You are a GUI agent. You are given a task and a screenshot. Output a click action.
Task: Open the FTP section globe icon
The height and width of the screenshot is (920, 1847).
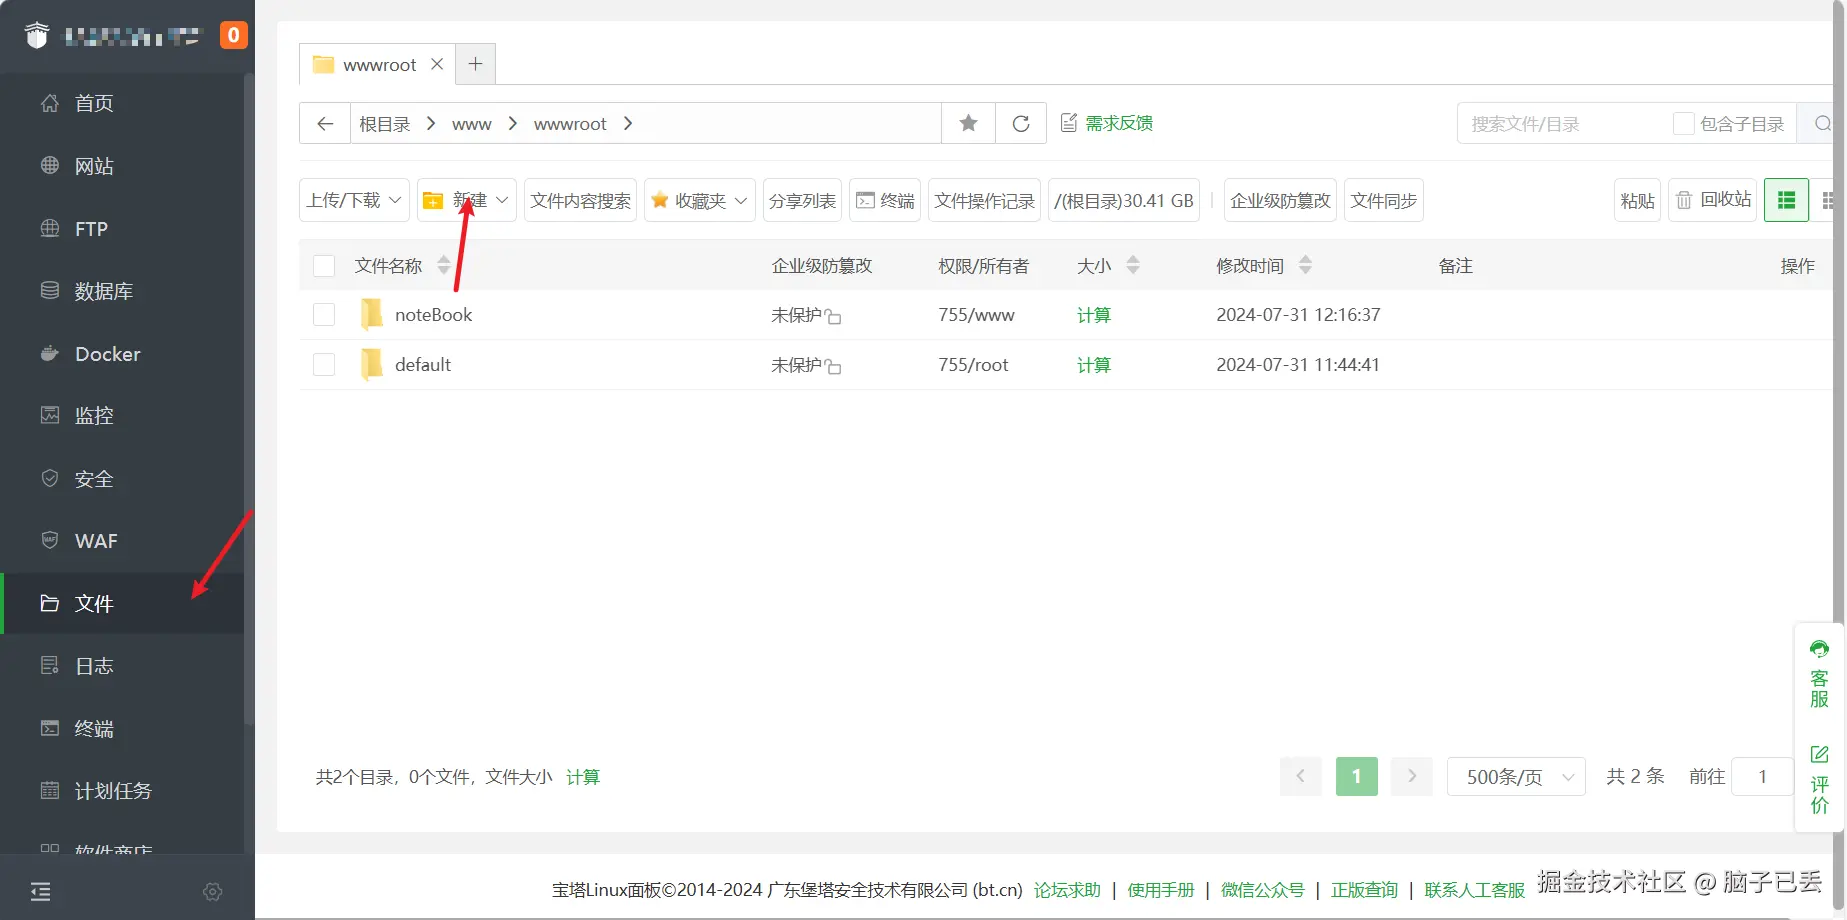pos(49,228)
